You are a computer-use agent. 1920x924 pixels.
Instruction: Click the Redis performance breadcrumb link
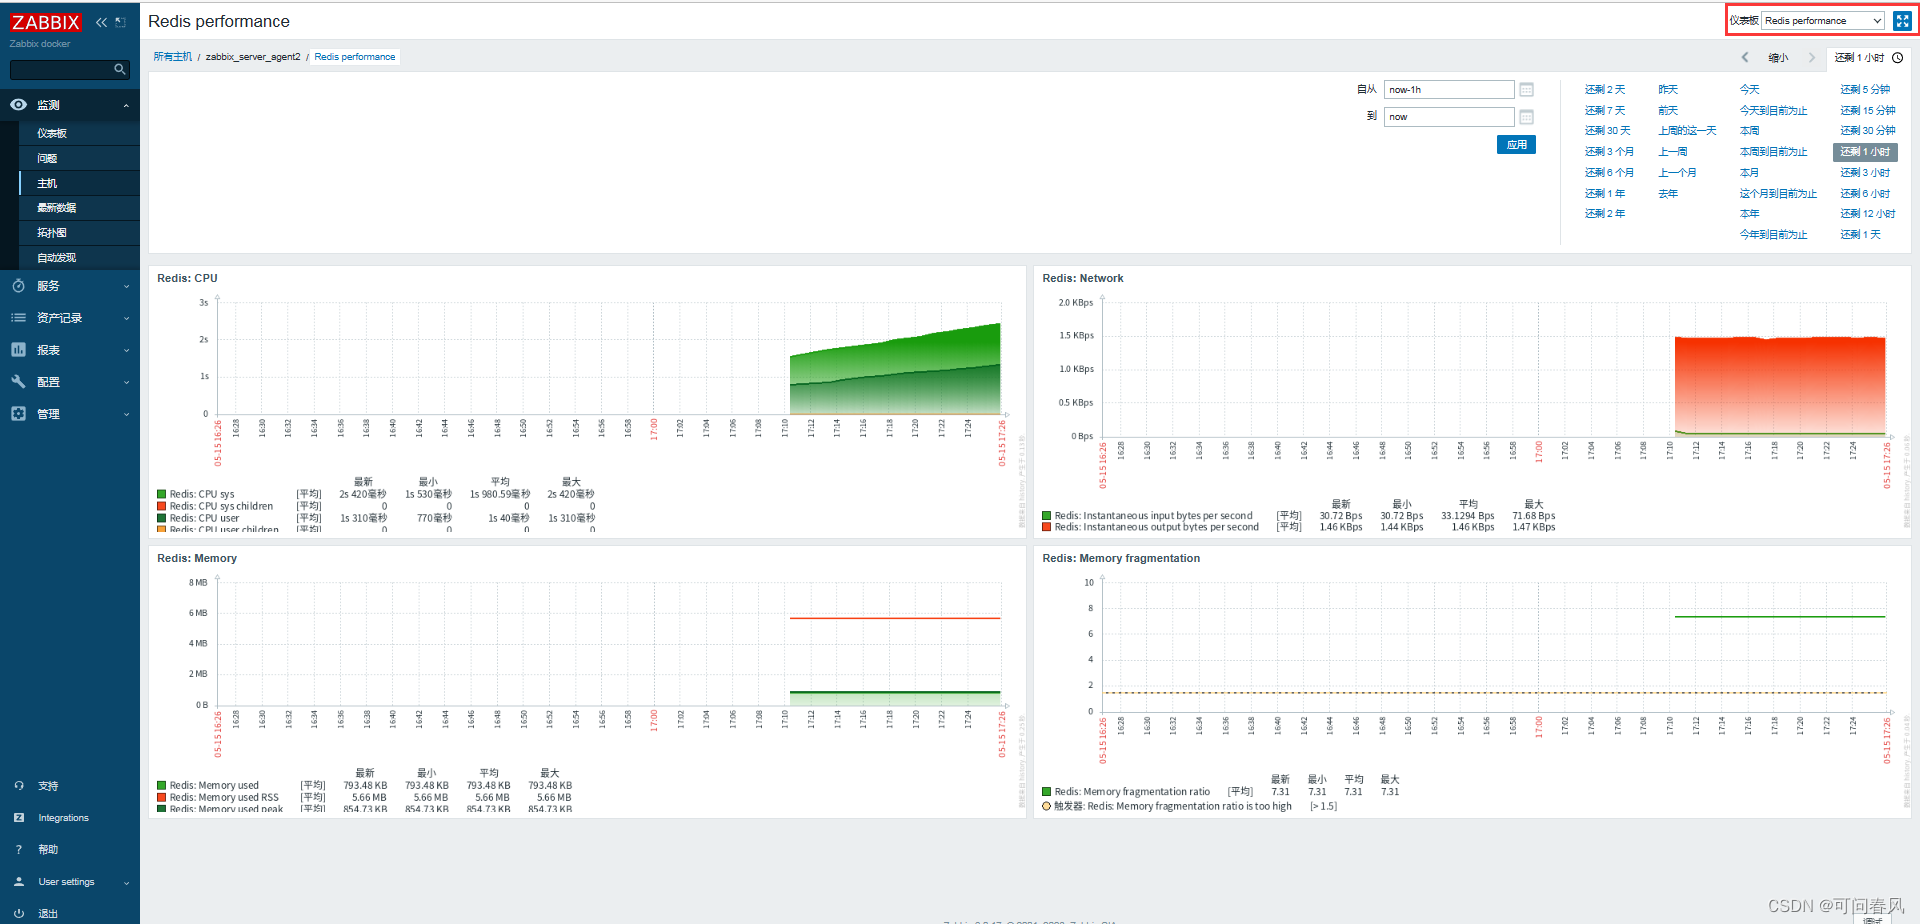point(355,57)
